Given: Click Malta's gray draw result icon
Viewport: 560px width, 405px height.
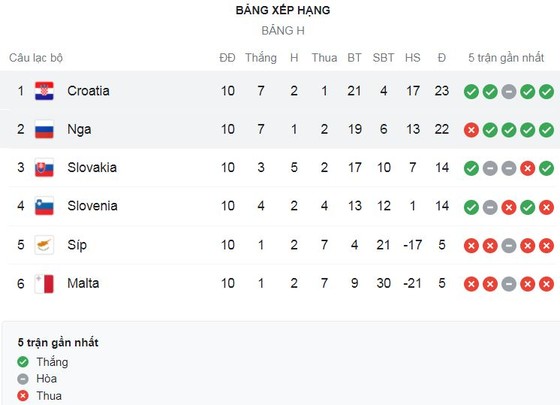Looking at the screenshot, I should click(x=509, y=284).
